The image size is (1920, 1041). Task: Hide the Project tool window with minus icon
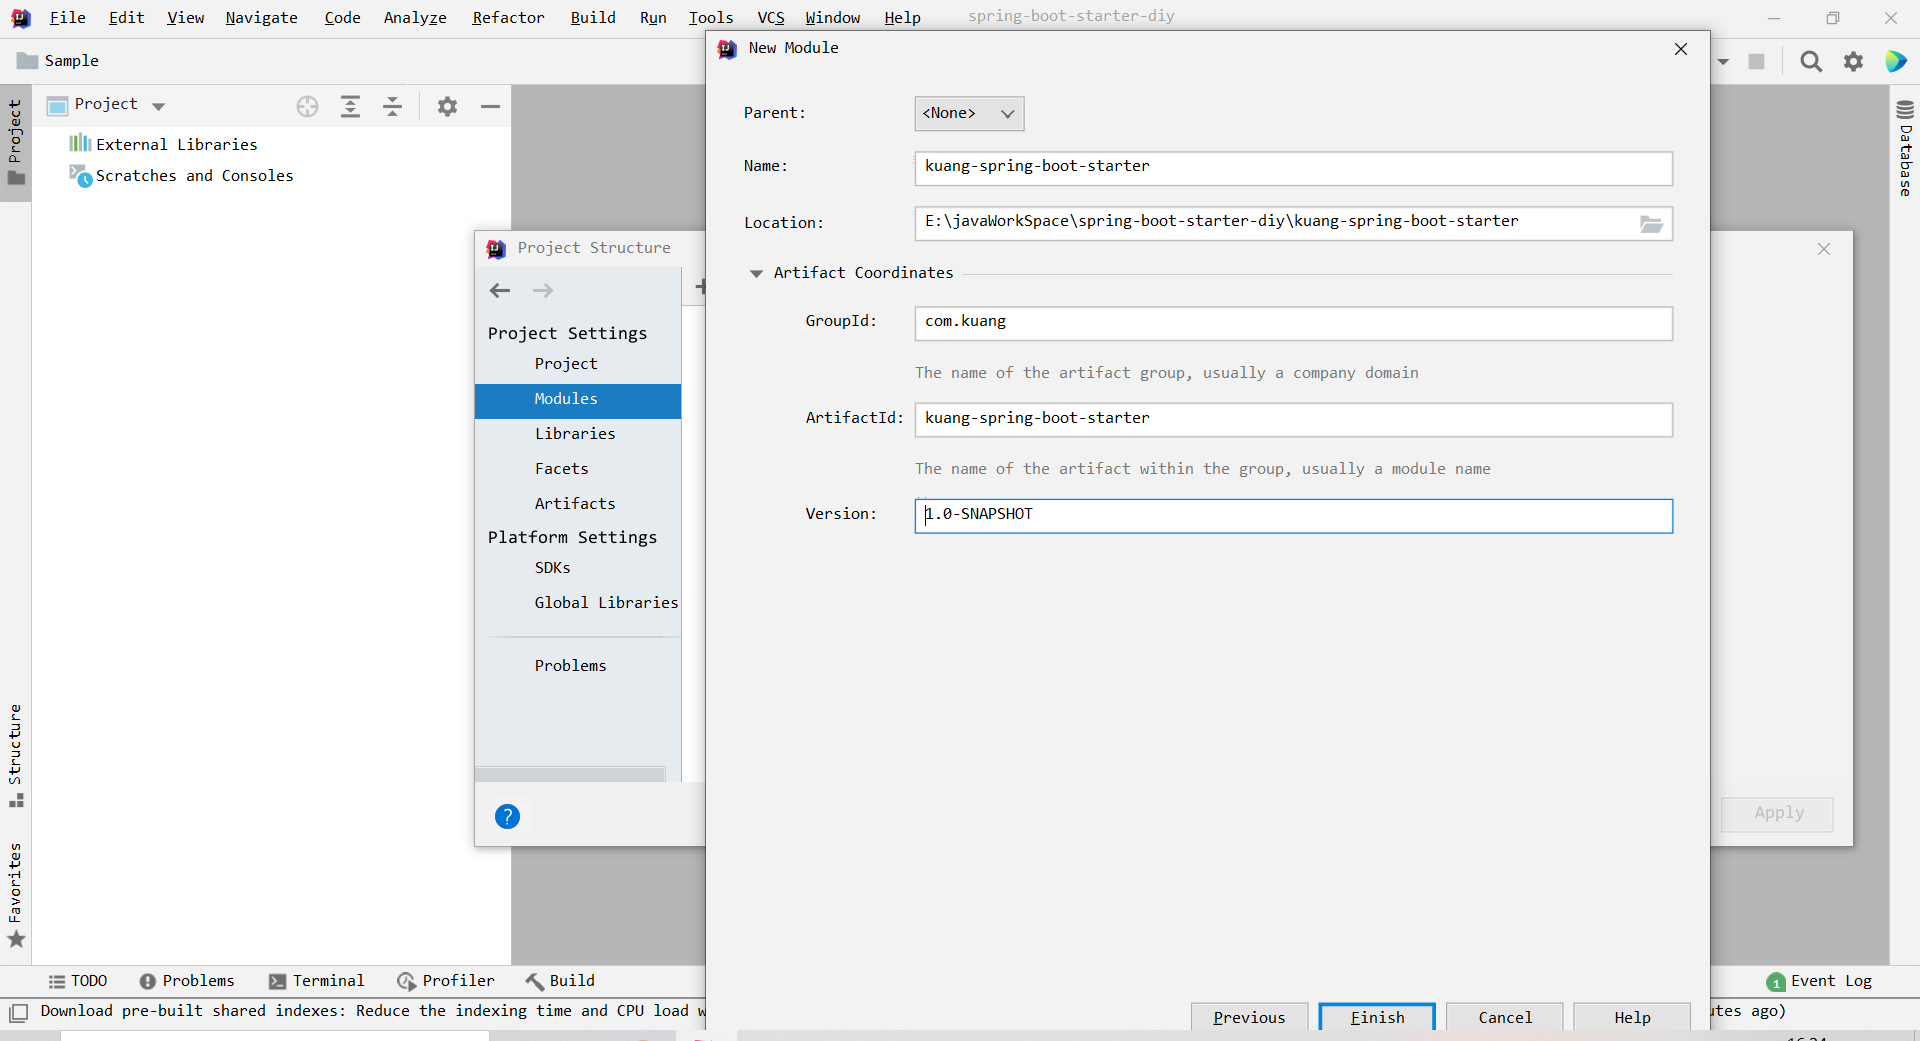point(490,106)
